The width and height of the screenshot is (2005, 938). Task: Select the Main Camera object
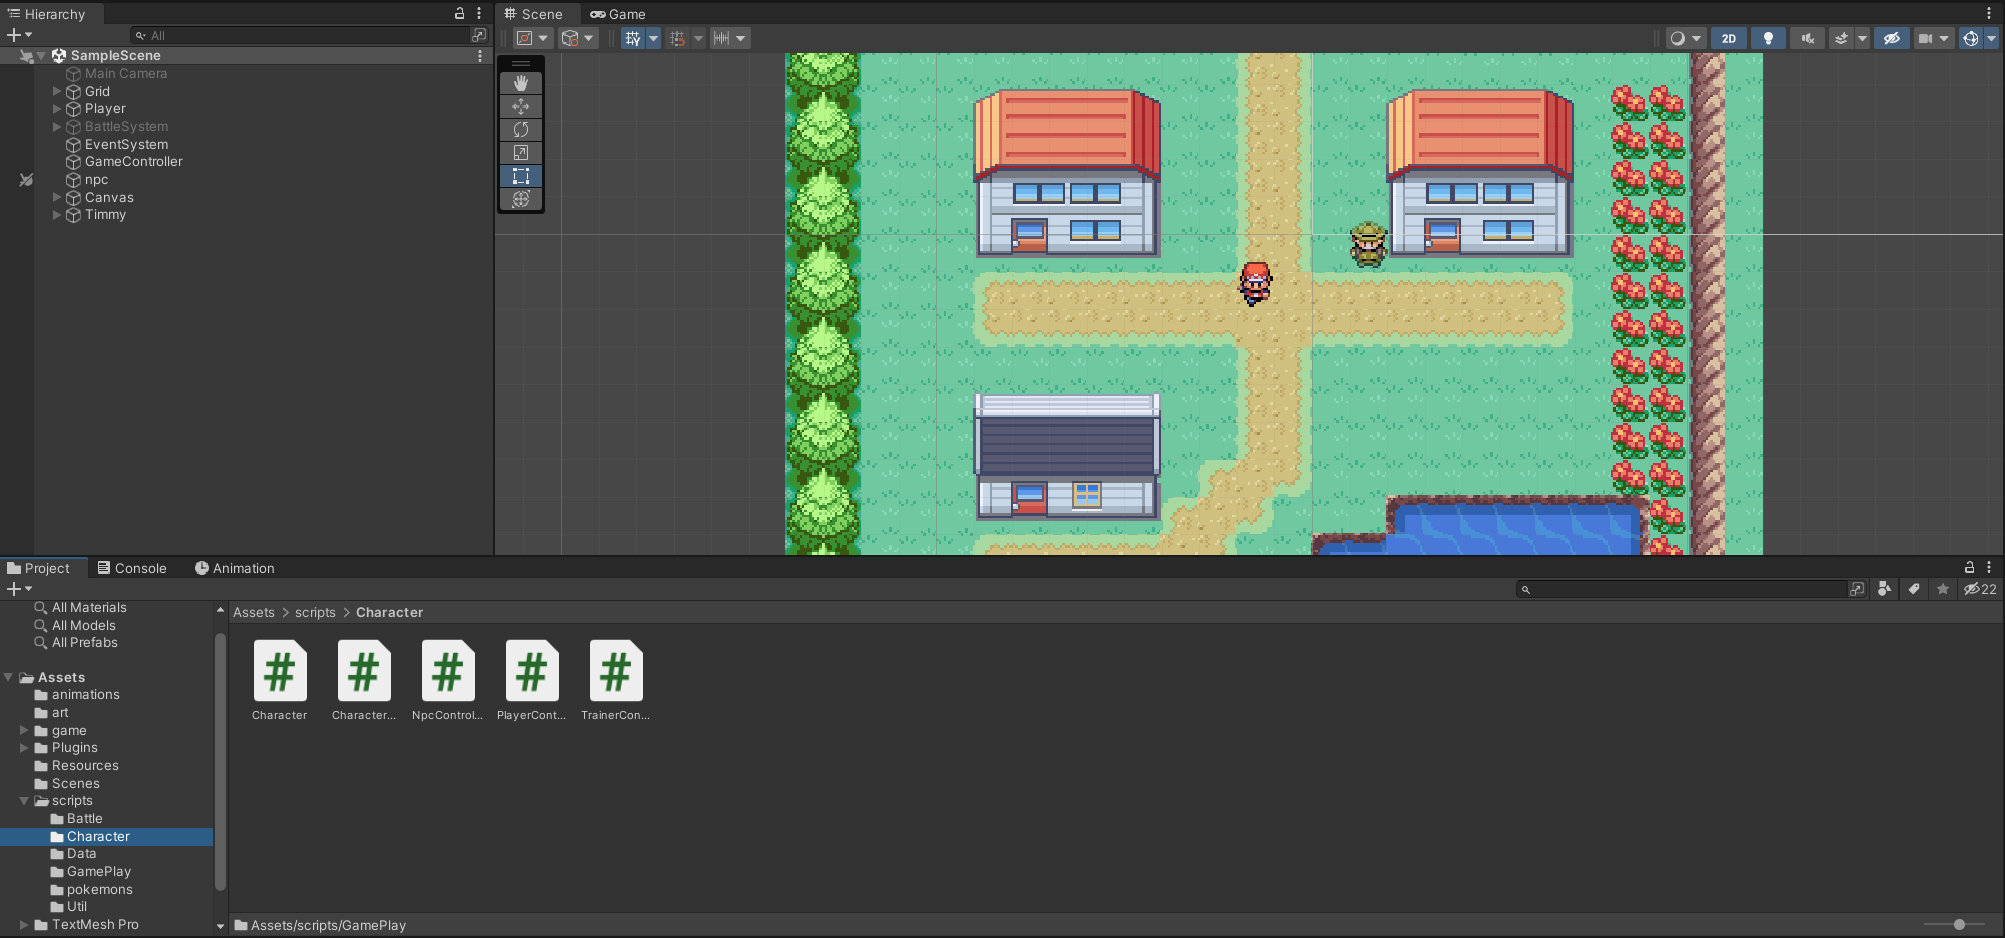click(116, 74)
